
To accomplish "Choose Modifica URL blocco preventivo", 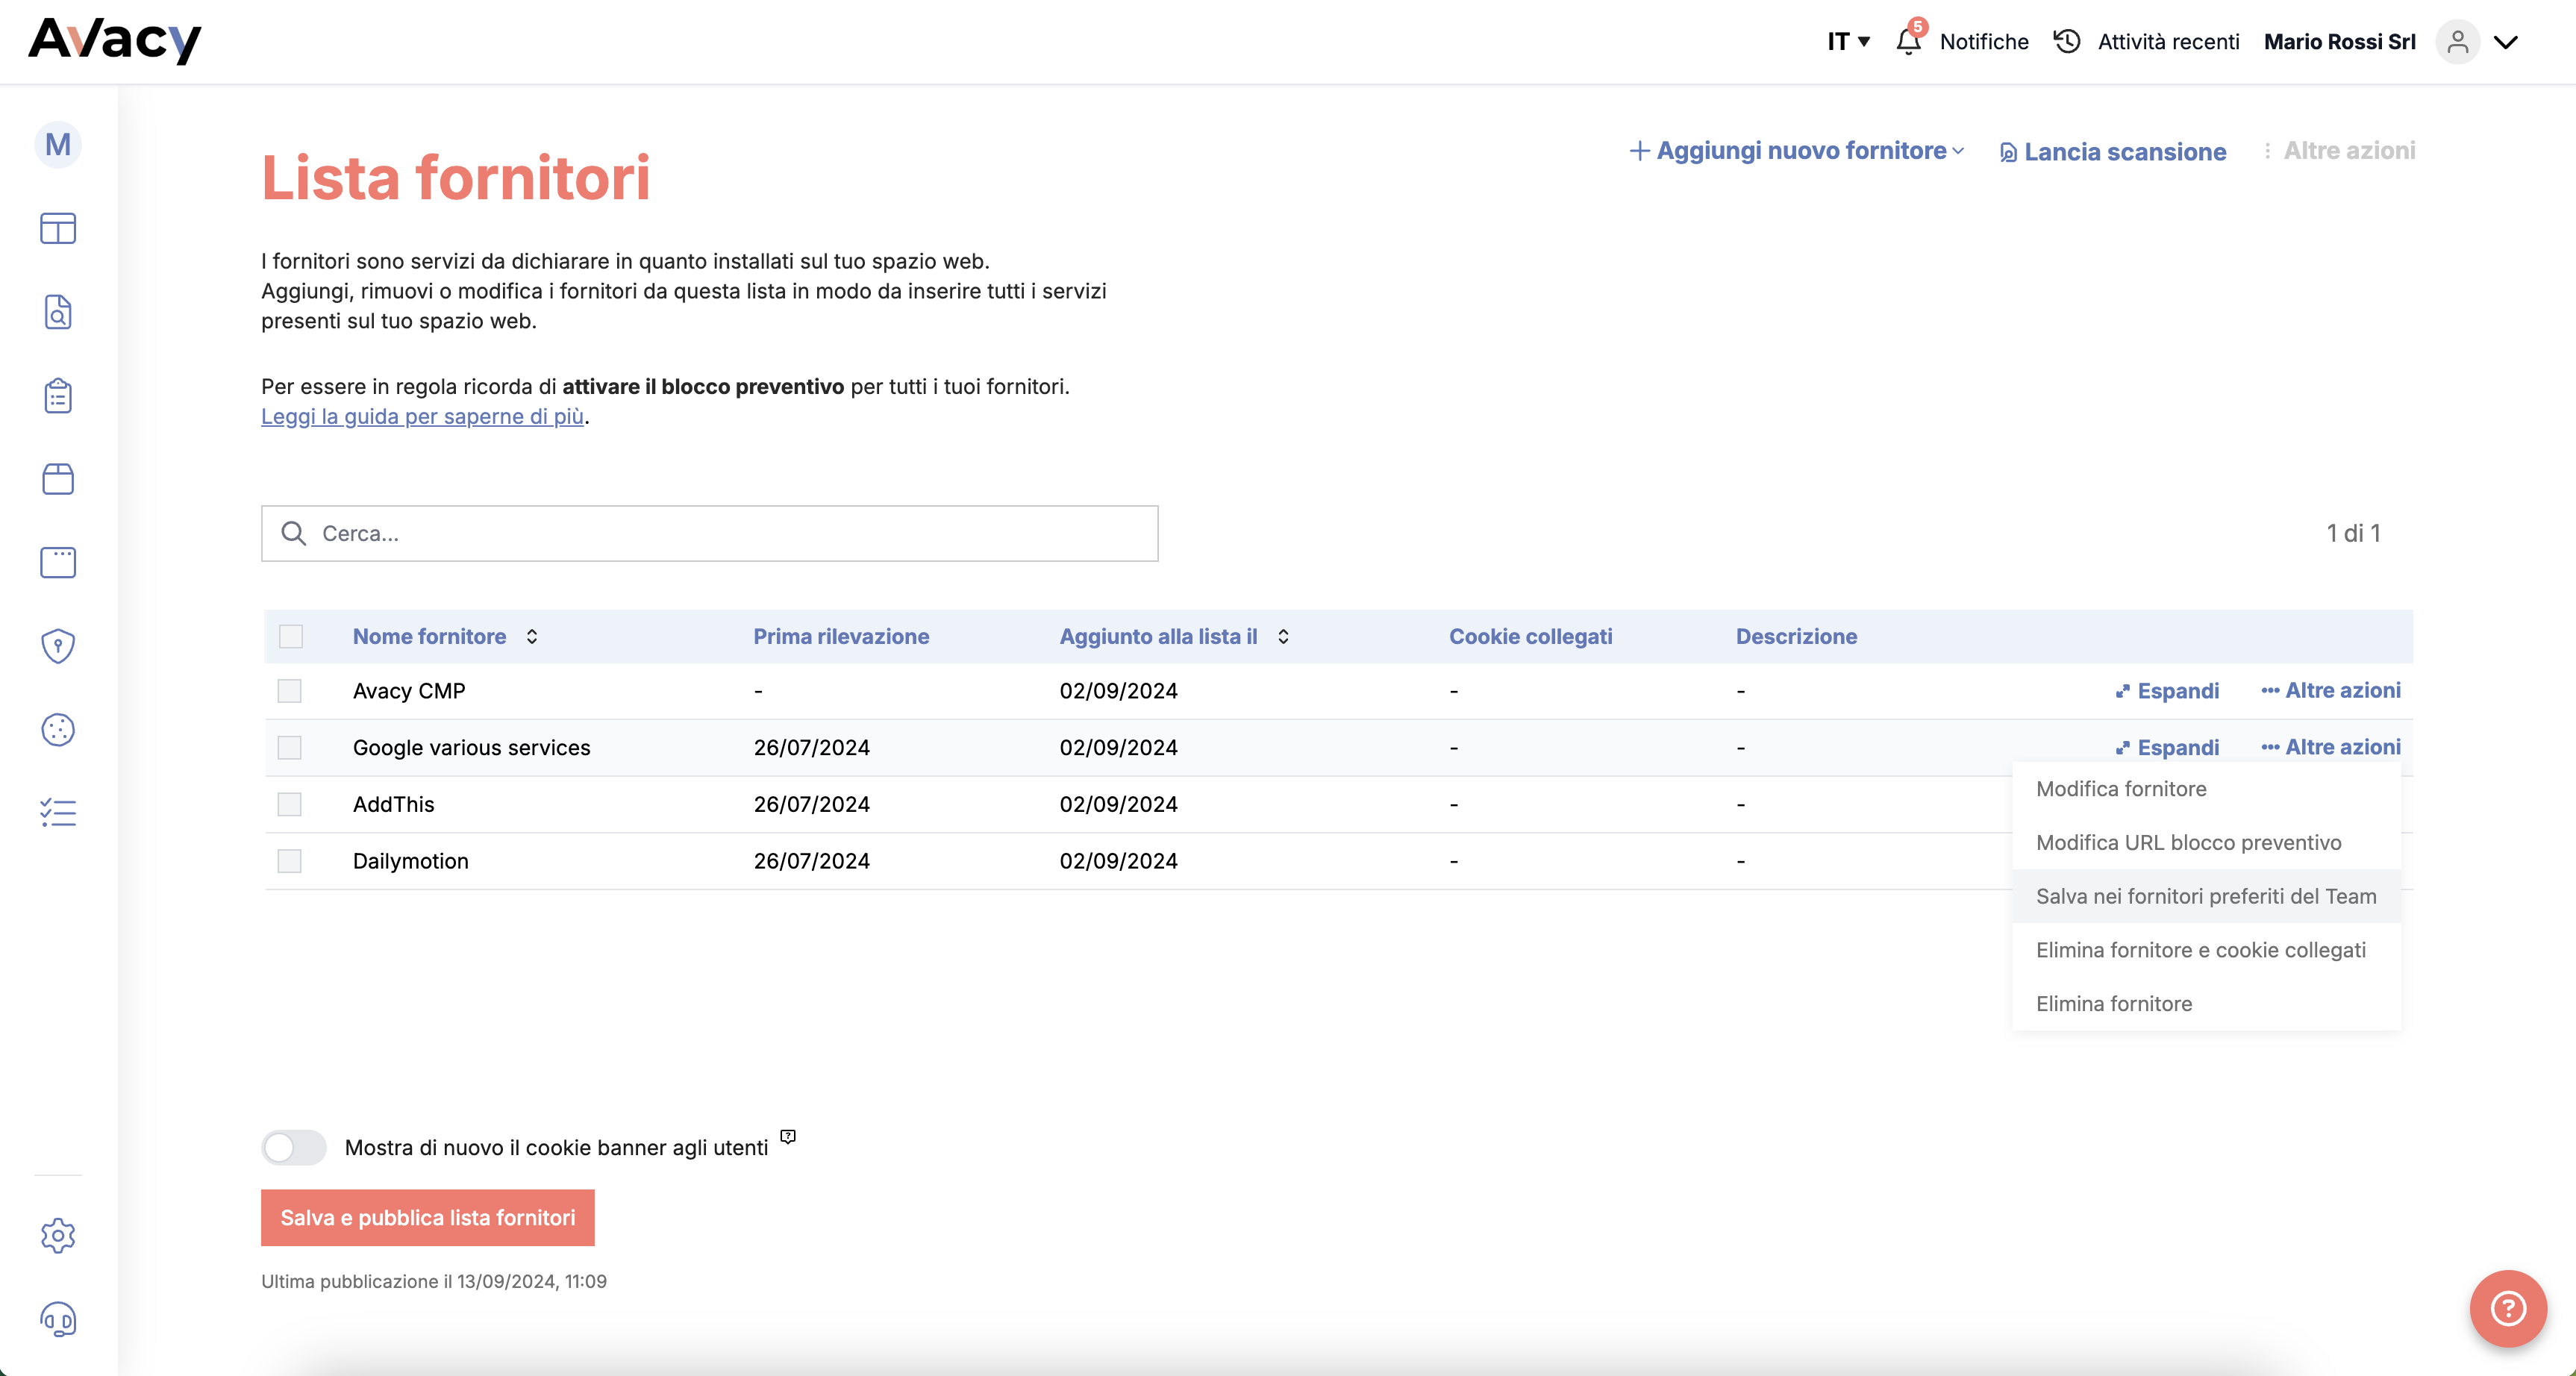I will (x=2206, y=843).
